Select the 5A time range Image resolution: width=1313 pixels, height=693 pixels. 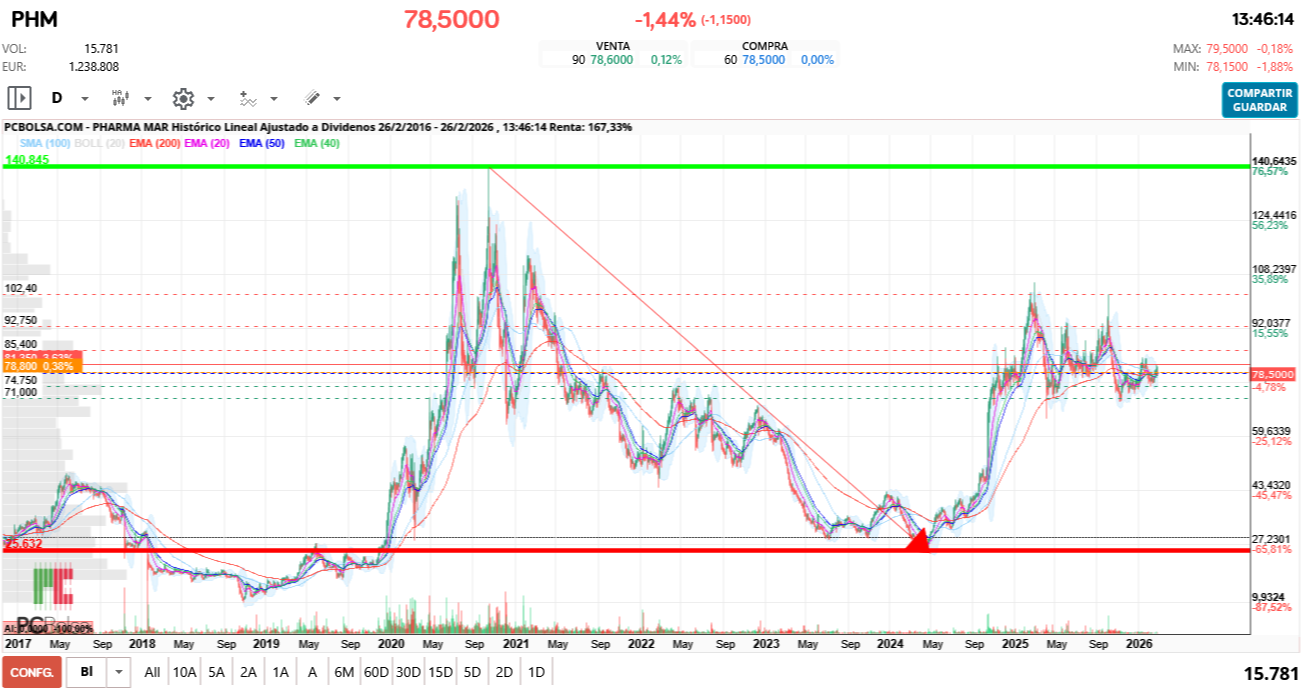(217, 673)
